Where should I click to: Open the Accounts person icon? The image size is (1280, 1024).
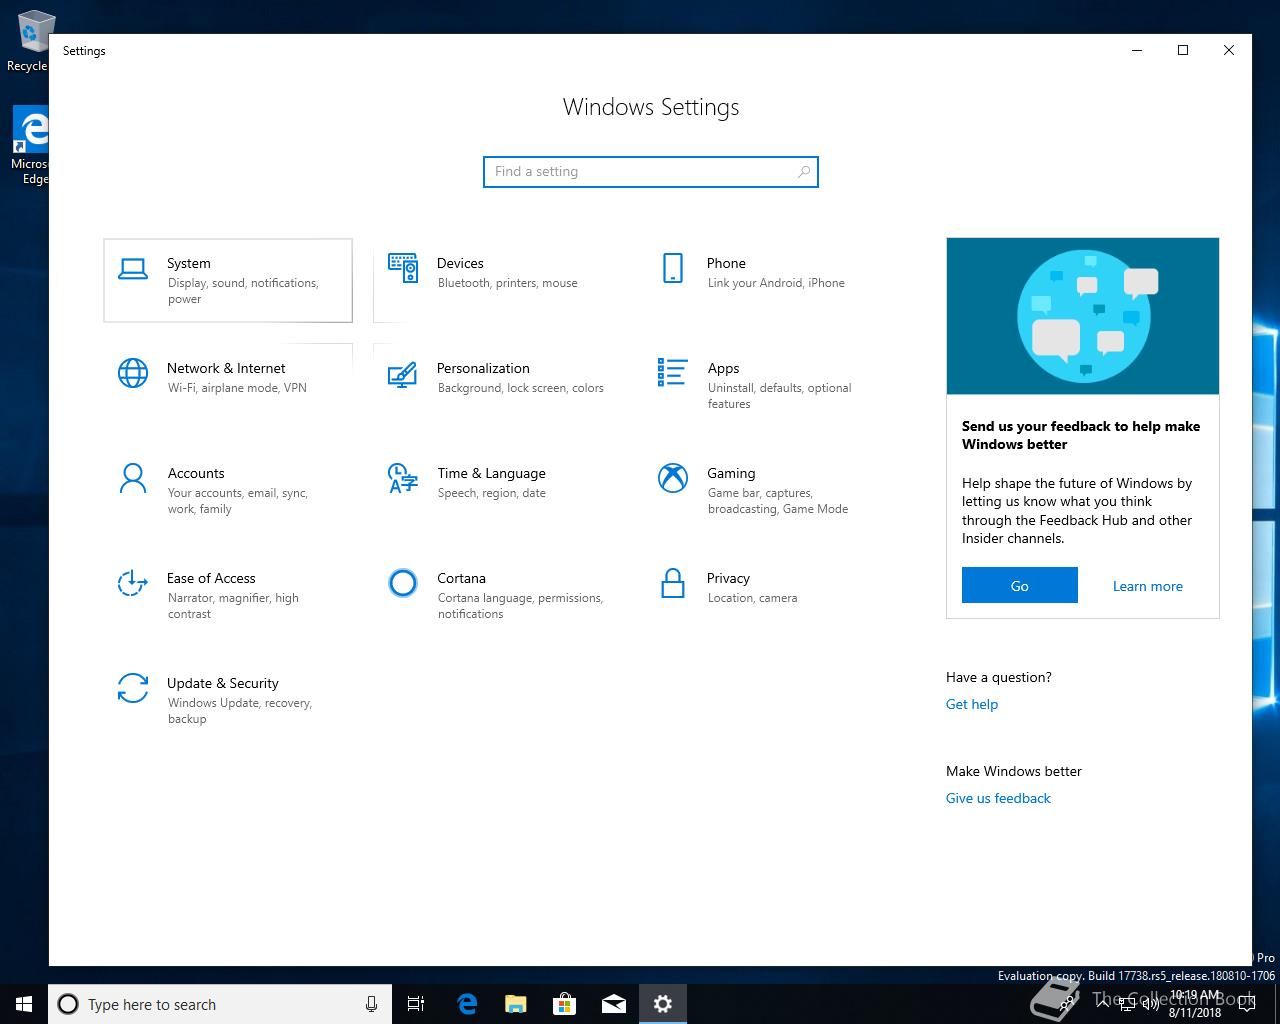[x=133, y=478]
